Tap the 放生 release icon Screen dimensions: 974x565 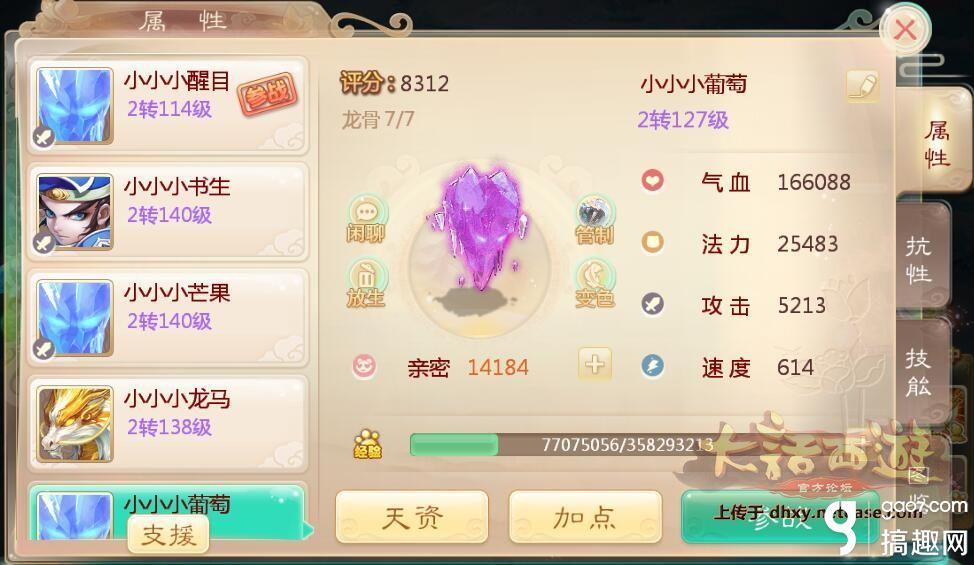click(366, 284)
